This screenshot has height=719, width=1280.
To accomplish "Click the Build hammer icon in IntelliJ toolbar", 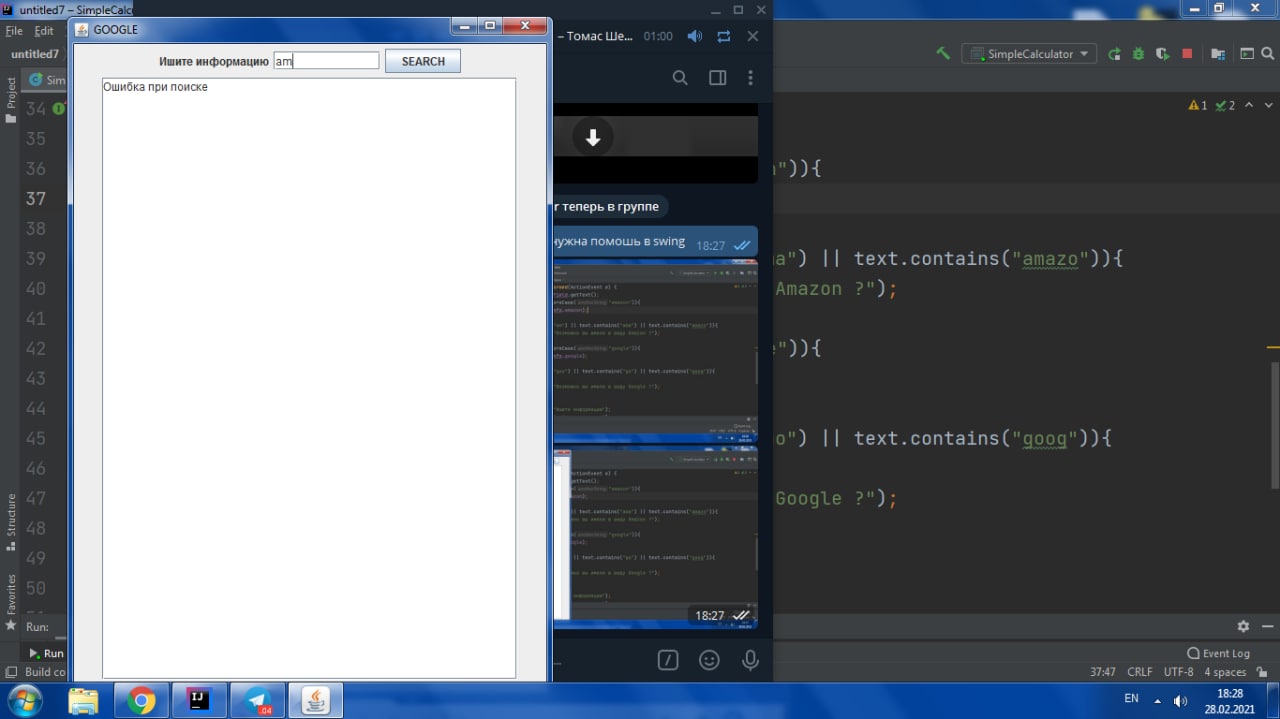I will click(943, 54).
